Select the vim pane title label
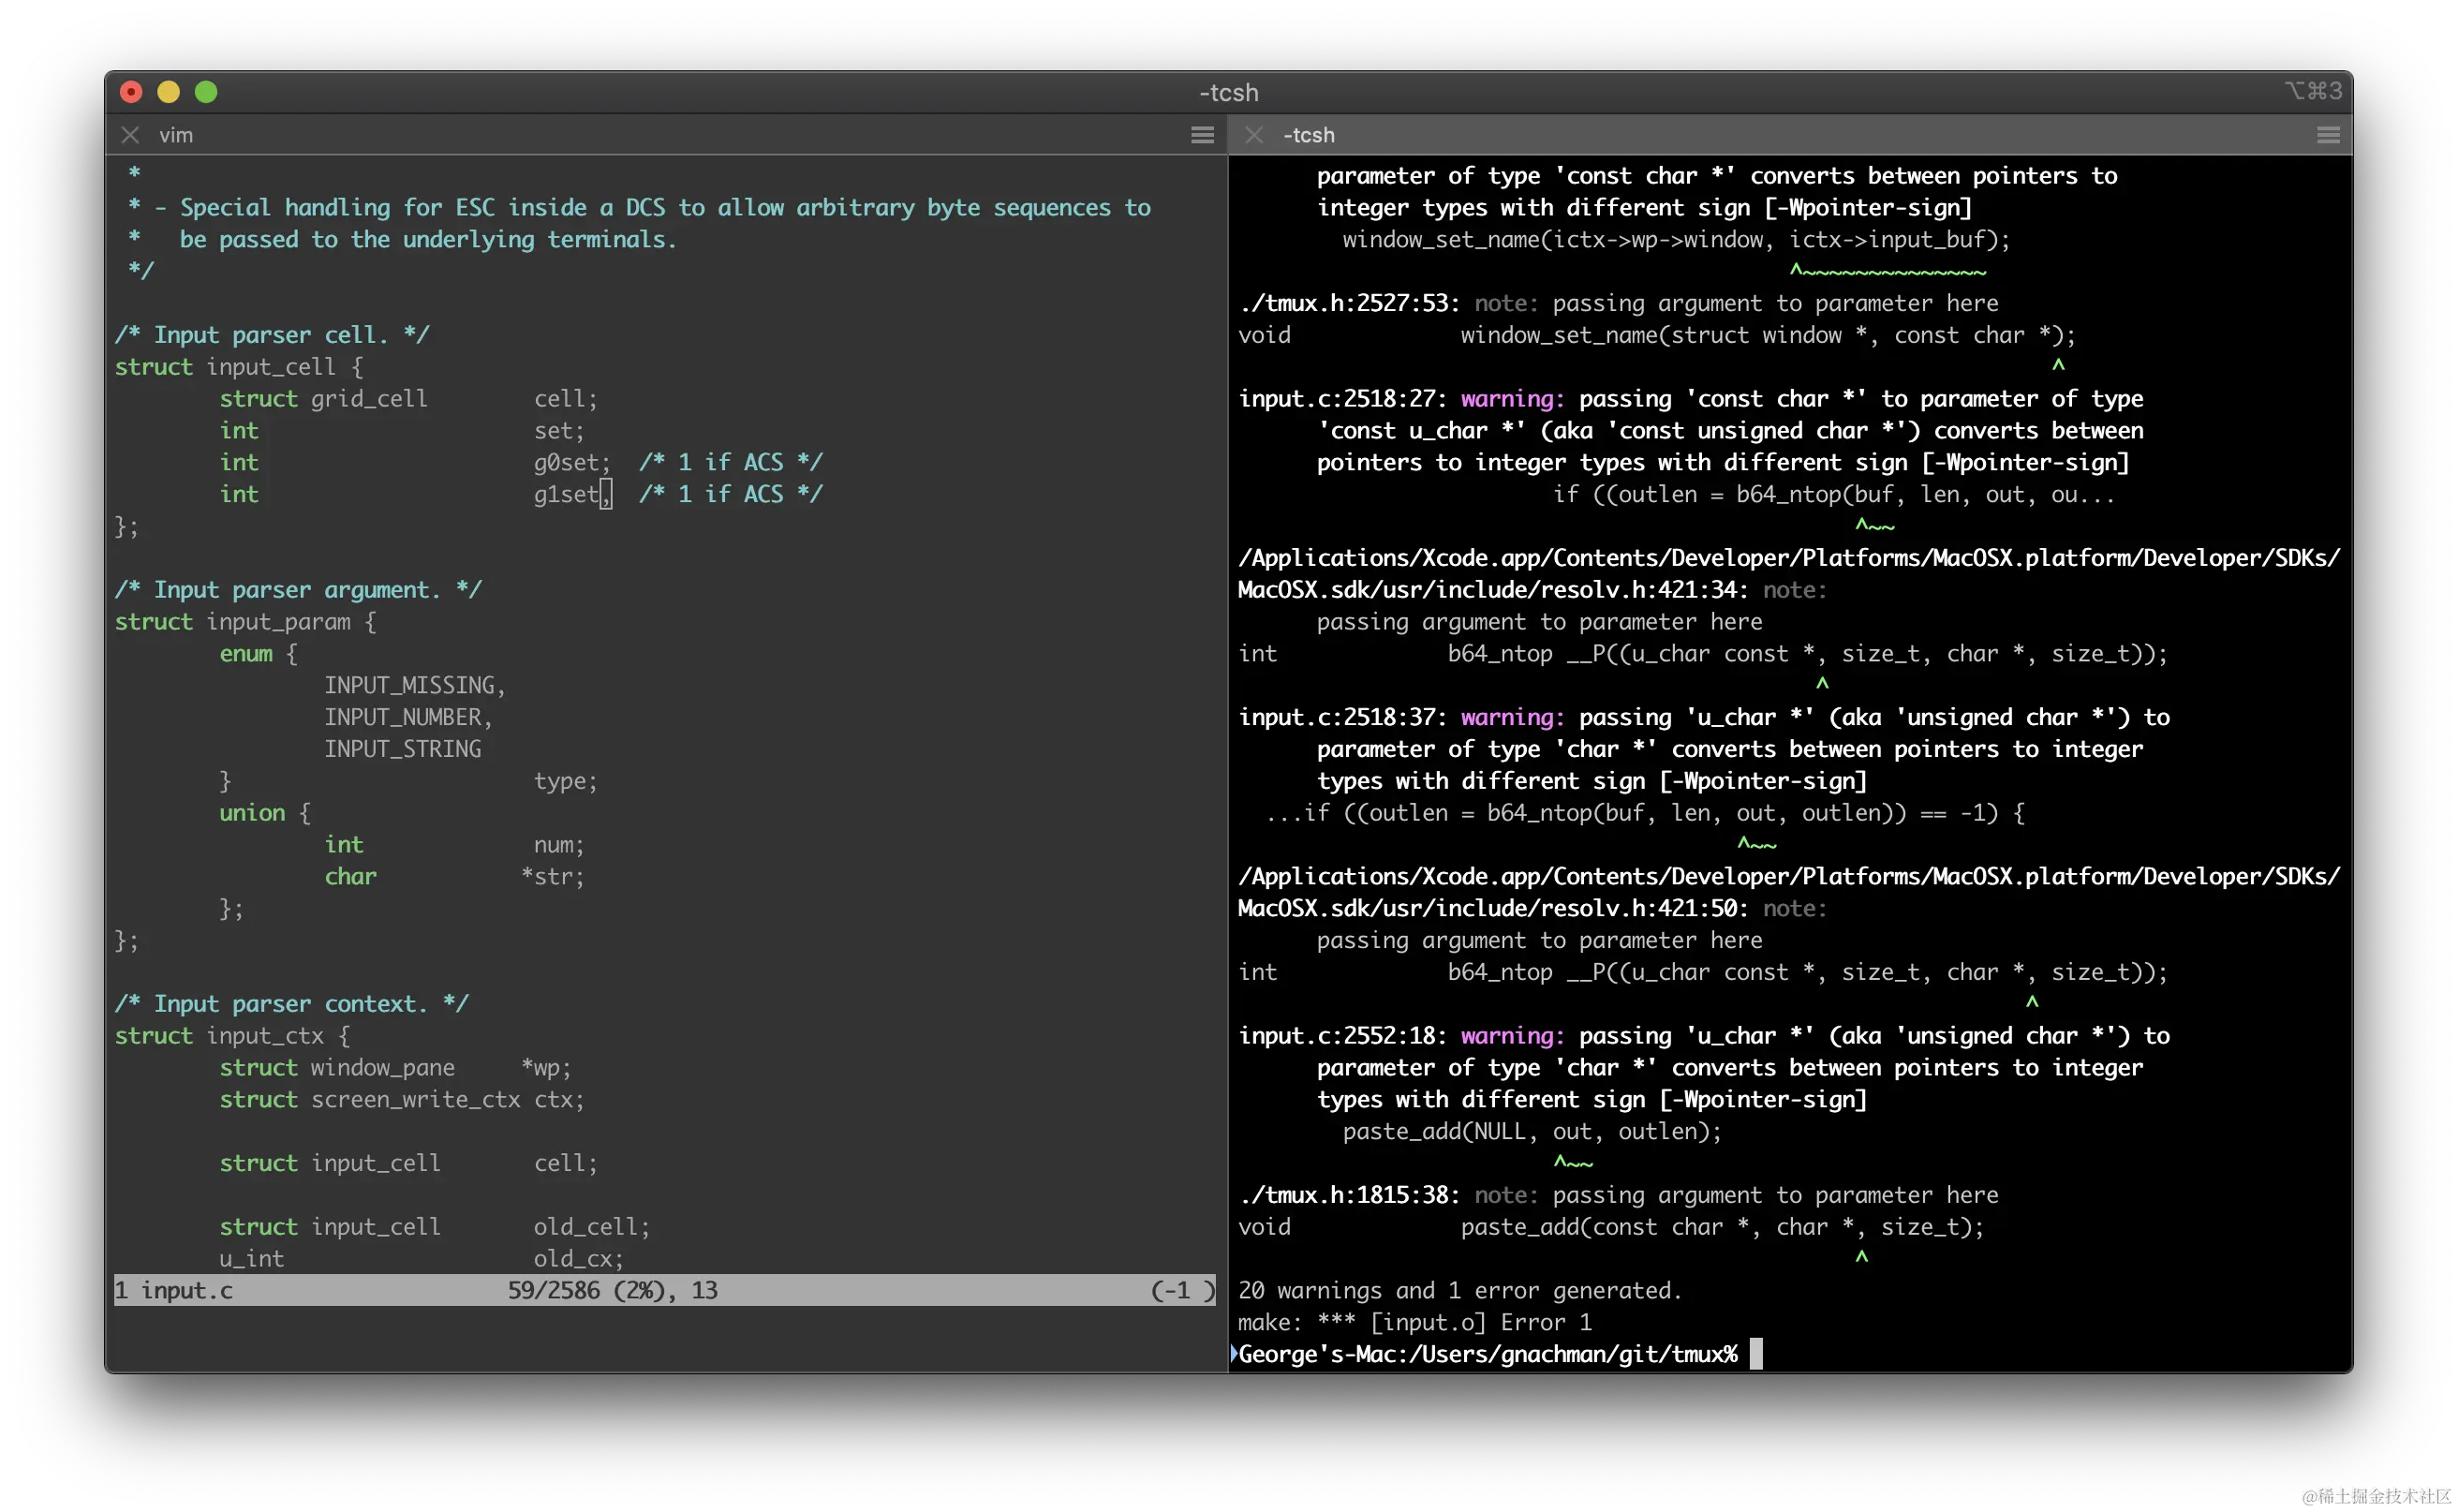Screen dimensions: 2458x1512 tap(176, 135)
